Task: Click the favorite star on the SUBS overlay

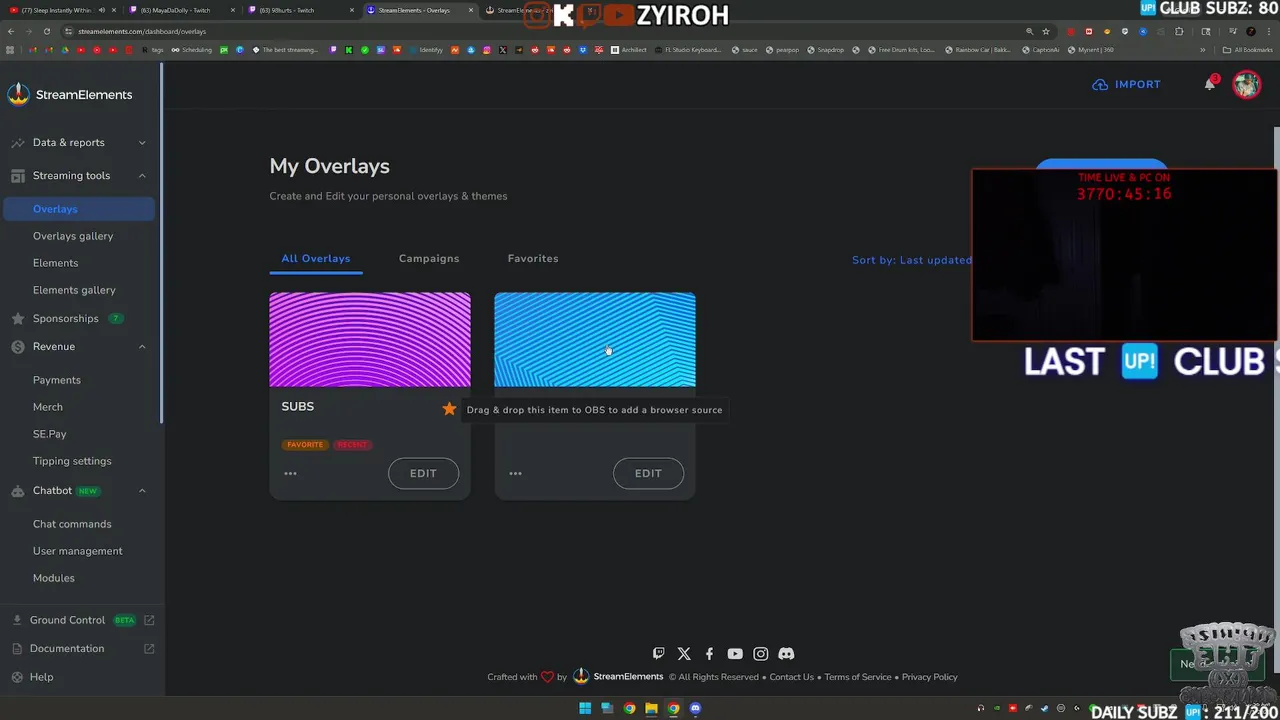Action: point(449,409)
